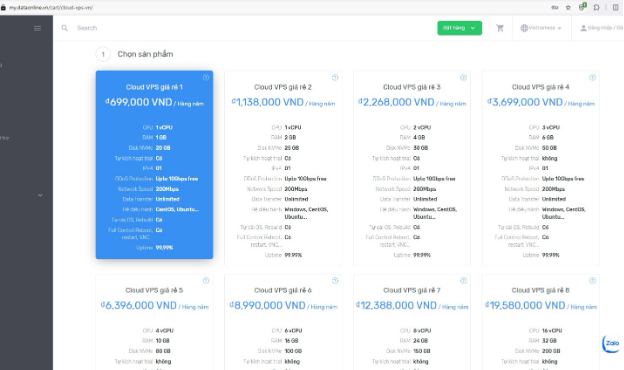
Task: Click the 16 vCPU value on VPS 8
Action: (552, 331)
